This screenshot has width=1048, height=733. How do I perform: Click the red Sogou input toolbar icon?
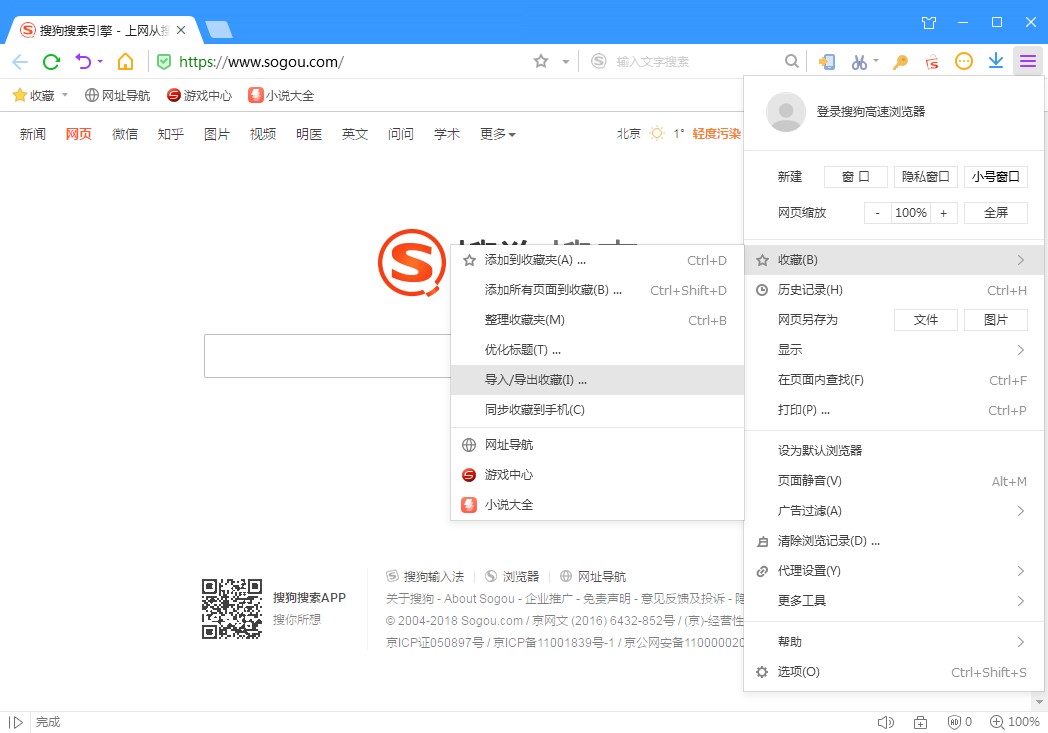(x=932, y=62)
